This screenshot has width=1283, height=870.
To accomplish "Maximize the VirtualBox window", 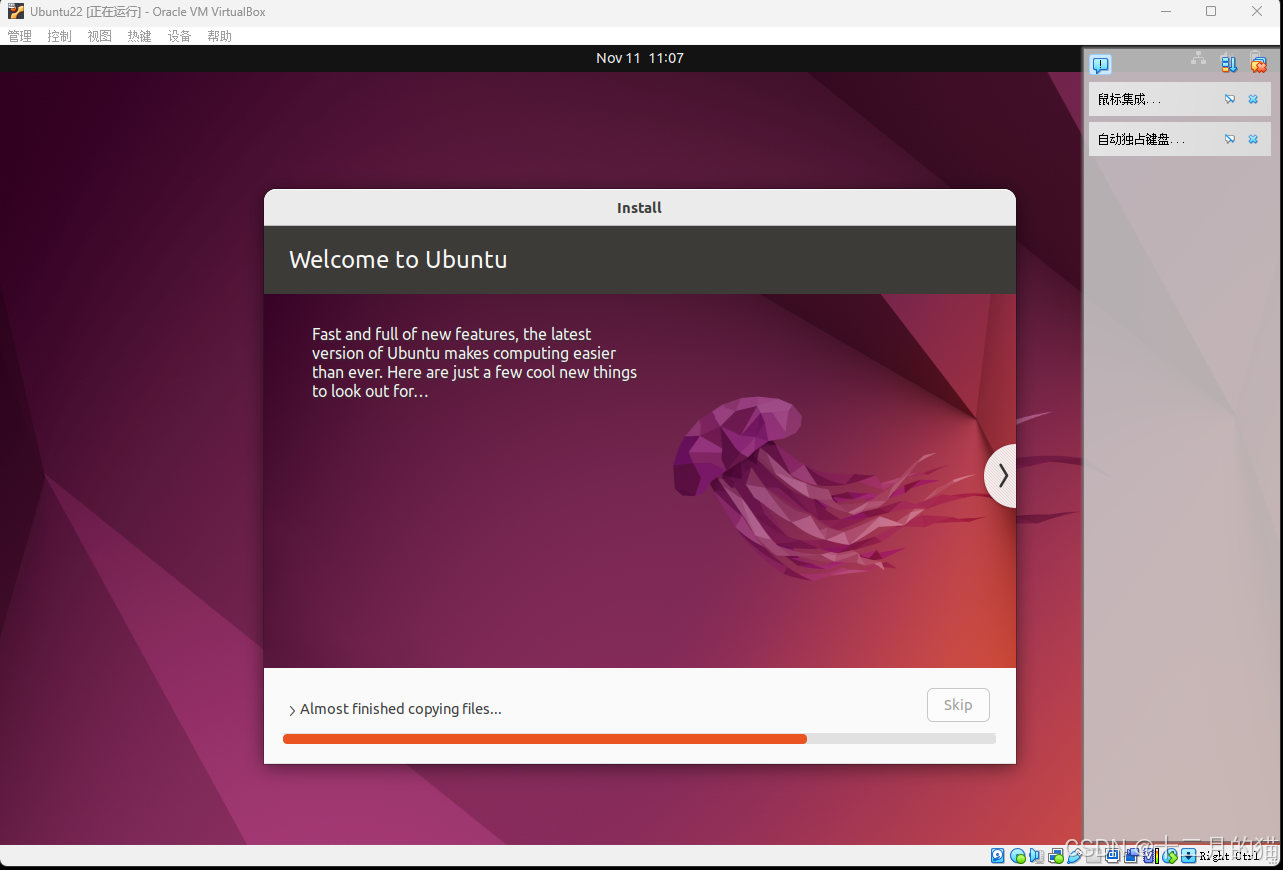I will (1211, 12).
